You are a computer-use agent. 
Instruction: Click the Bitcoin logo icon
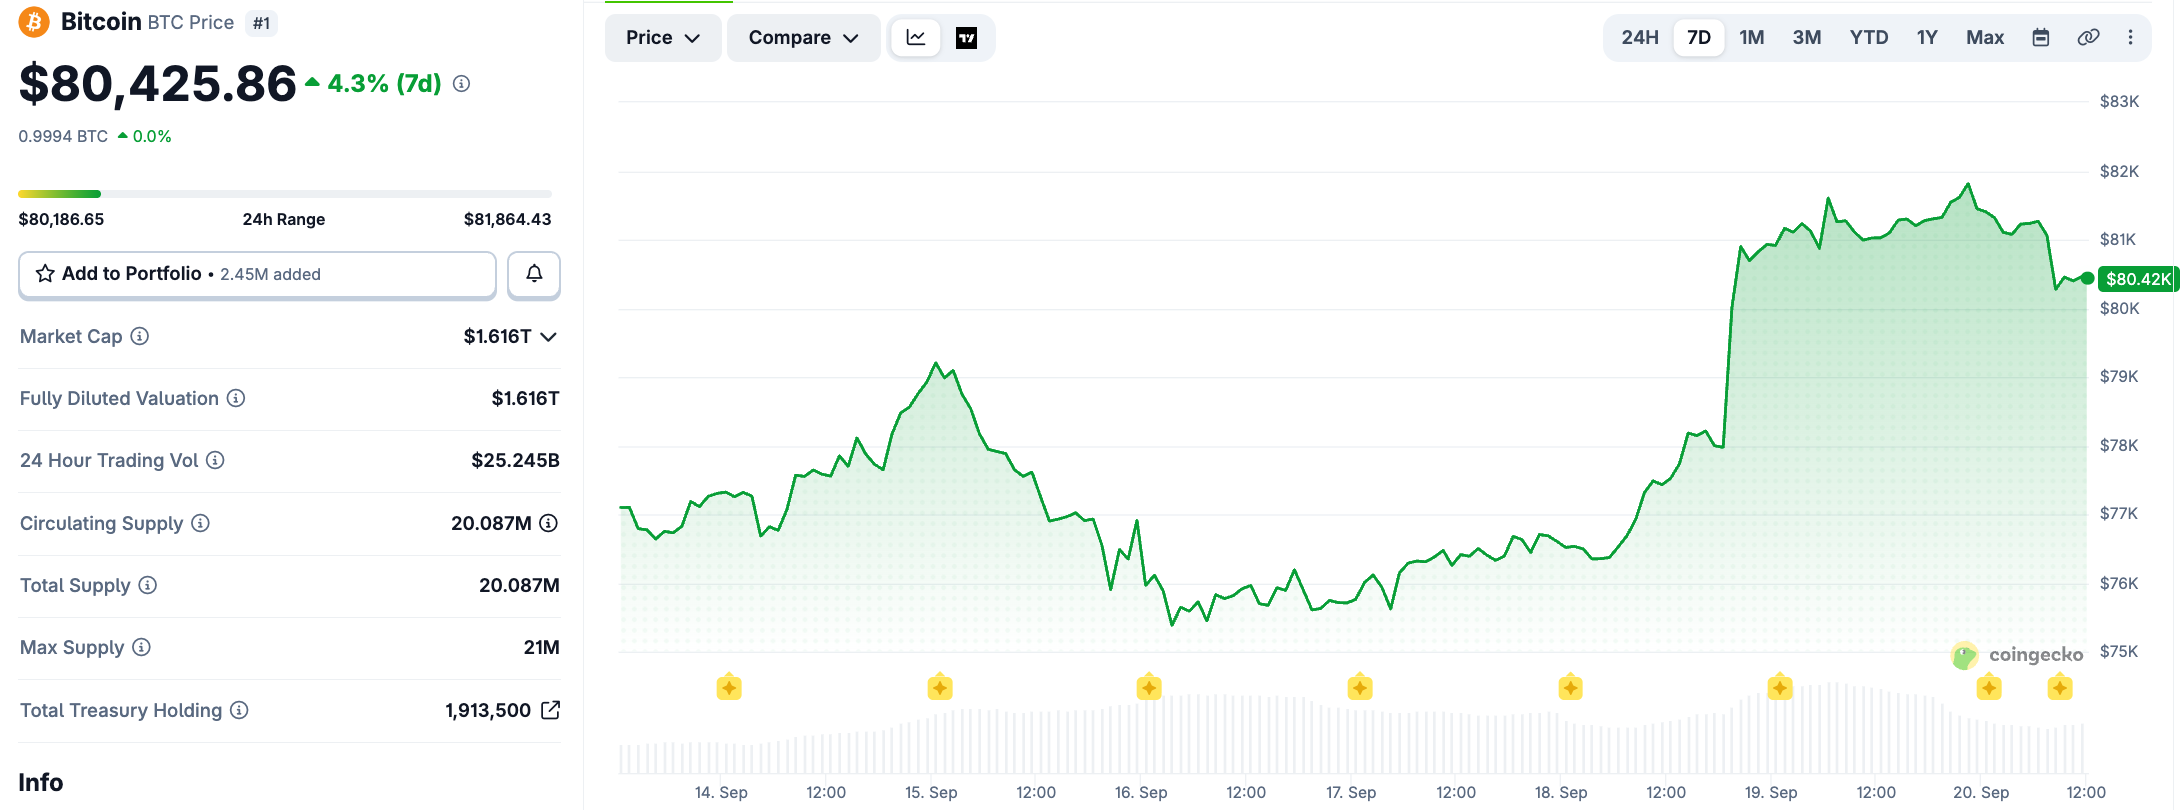(x=34, y=22)
